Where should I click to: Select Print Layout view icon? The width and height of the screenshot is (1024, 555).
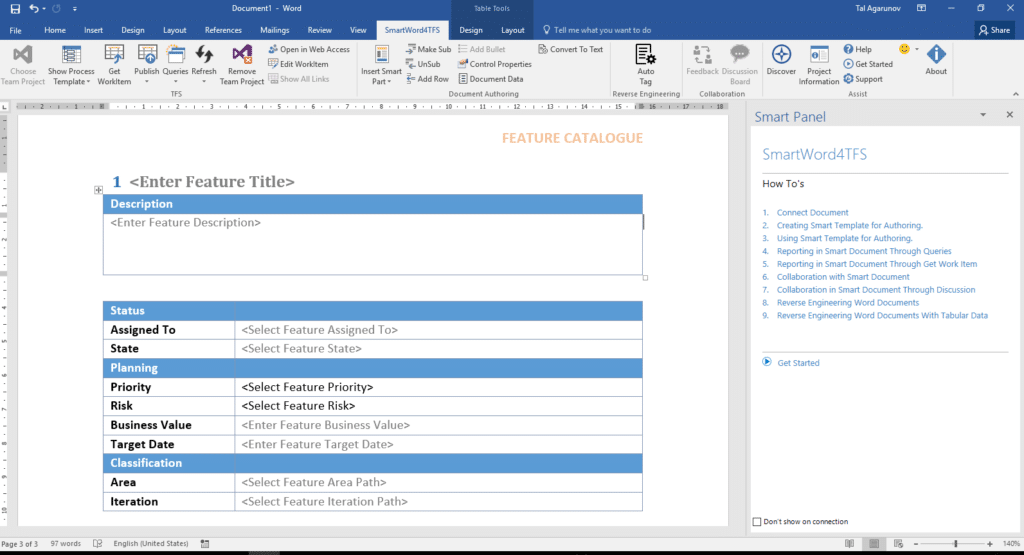[874, 543]
